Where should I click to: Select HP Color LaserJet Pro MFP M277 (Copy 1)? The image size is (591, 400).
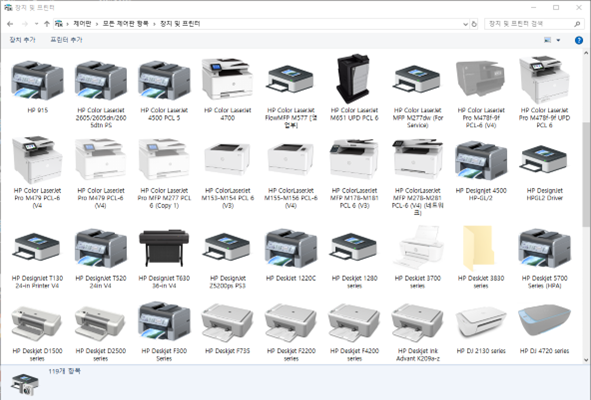click(164, 173)
